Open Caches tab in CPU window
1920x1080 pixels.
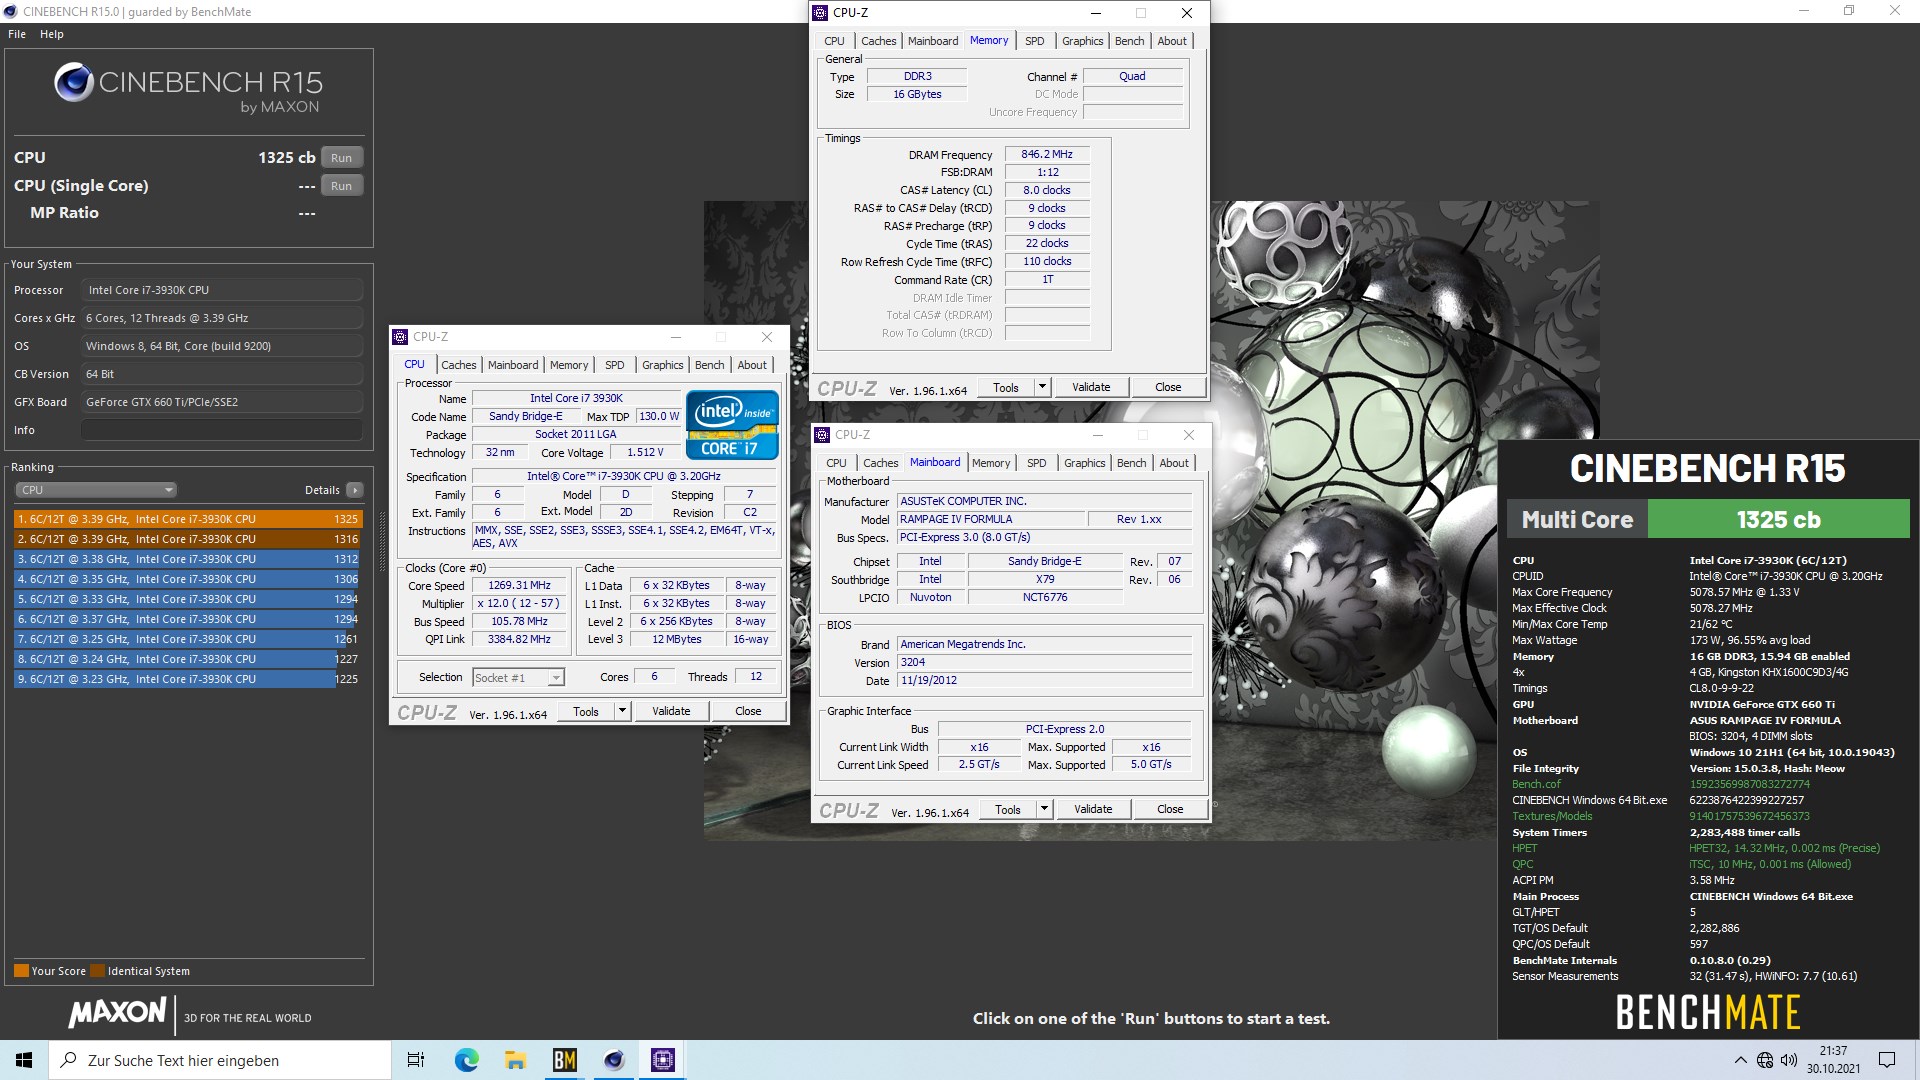[458, 365]
